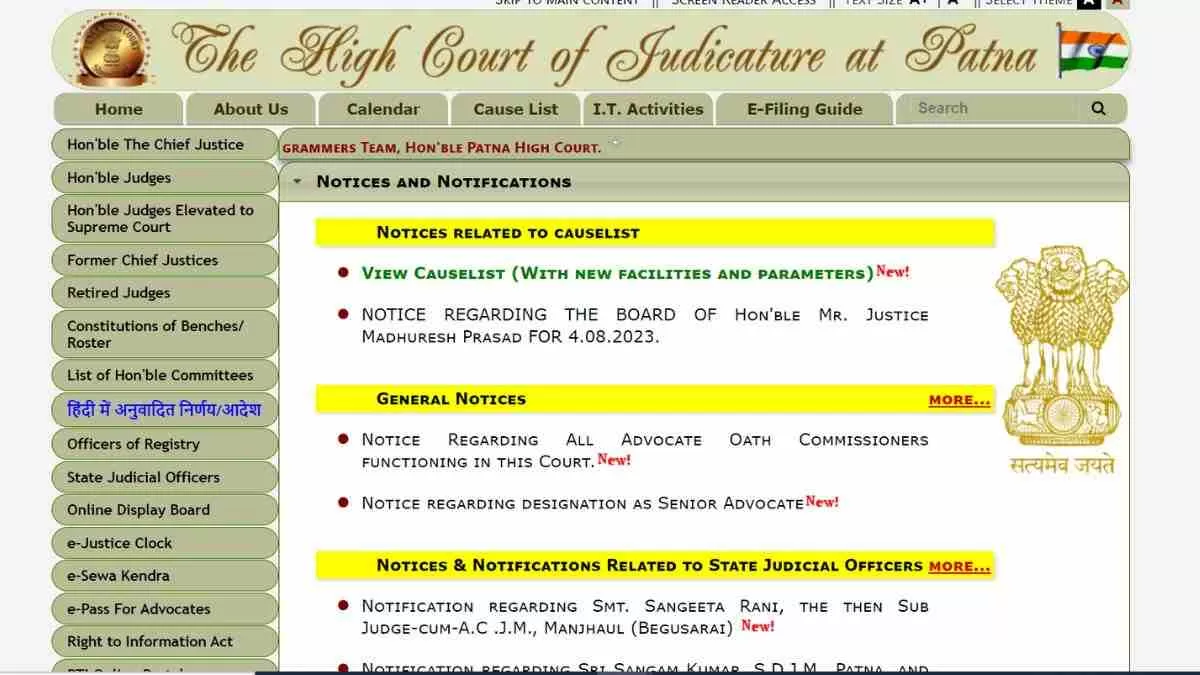Click the search magnifier icon
This screenshot has width=1200, height=675.
(1099, 109)
